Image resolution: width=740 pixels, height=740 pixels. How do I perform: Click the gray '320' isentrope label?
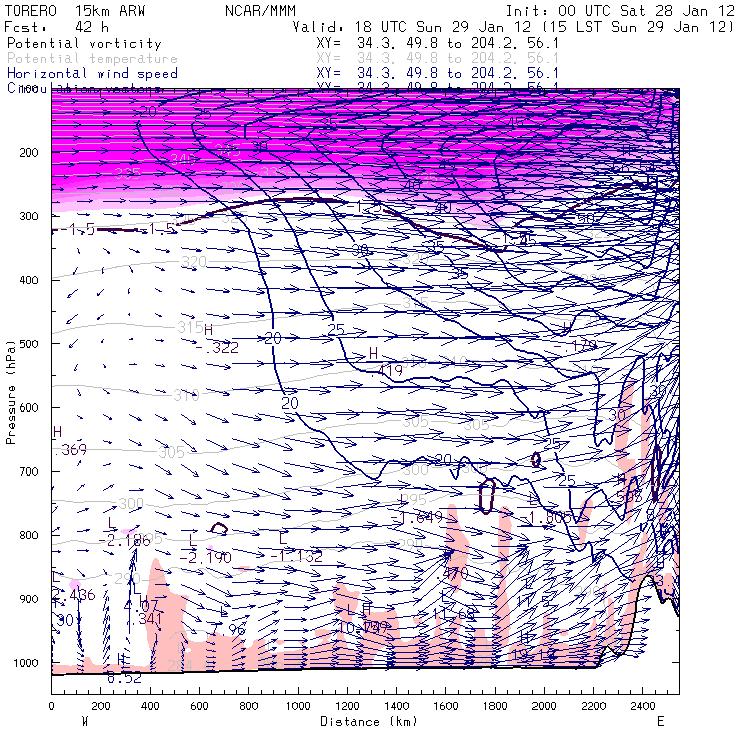click(x=194, y=261)
